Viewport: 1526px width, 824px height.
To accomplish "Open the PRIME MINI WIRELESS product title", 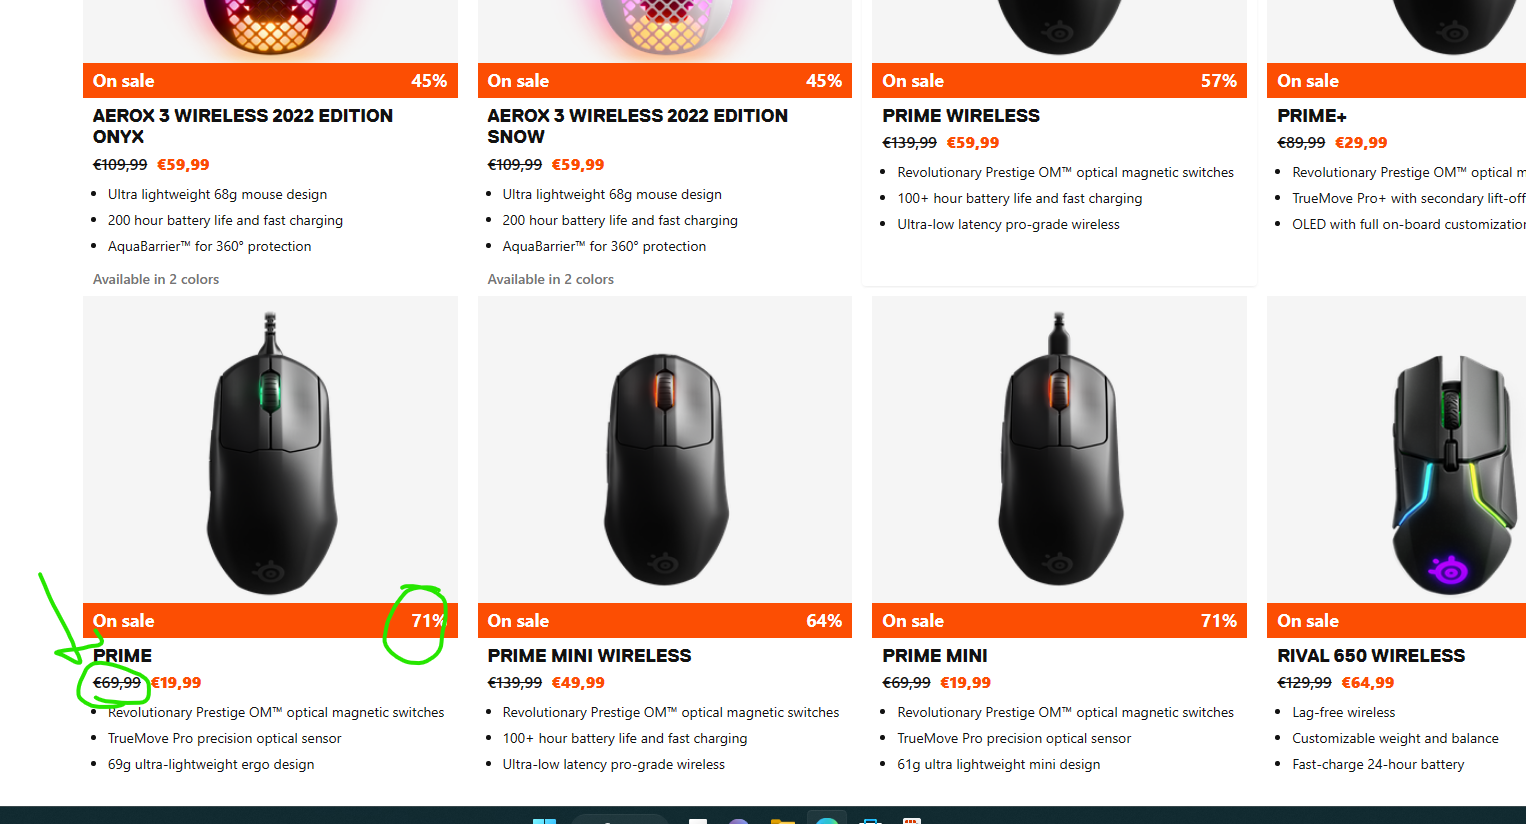I will point(590,656).
